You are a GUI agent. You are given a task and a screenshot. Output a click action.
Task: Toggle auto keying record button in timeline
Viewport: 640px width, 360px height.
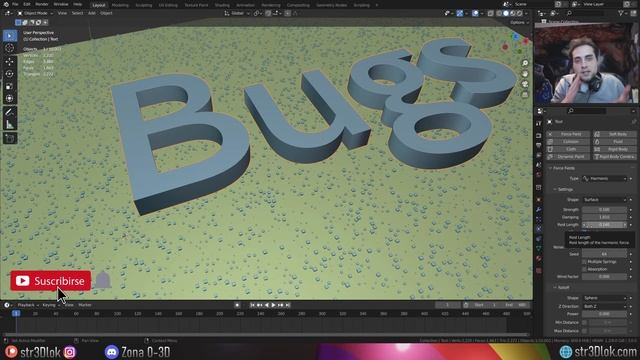pyautogui.click(x=237, y=305)
